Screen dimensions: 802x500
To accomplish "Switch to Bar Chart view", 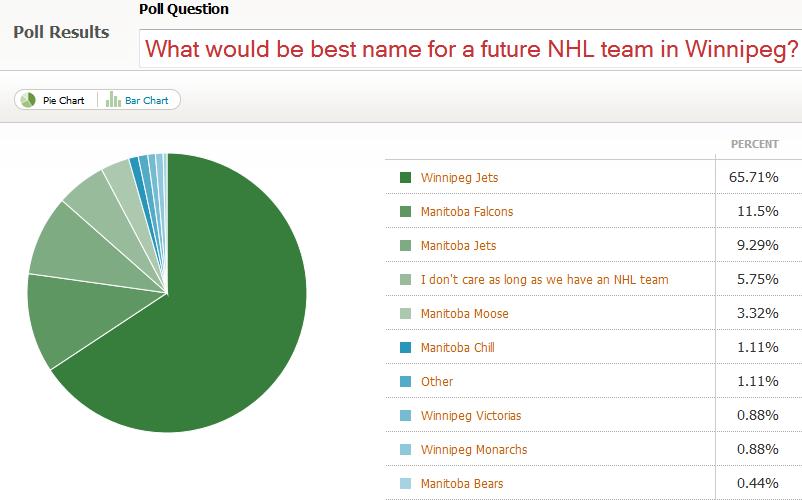I will (146, 101).
